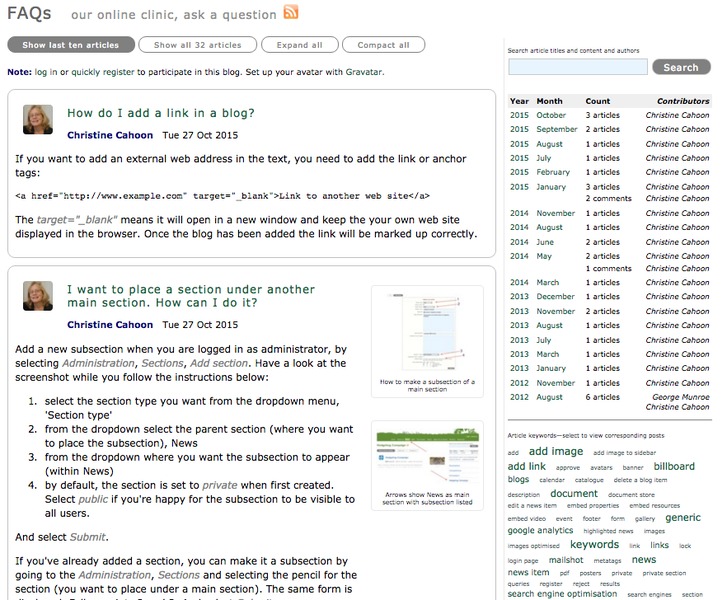The width and height of the screenshot is (727, 600).
Task: Click author avatar beside first blog post
Action: (38, 120)
